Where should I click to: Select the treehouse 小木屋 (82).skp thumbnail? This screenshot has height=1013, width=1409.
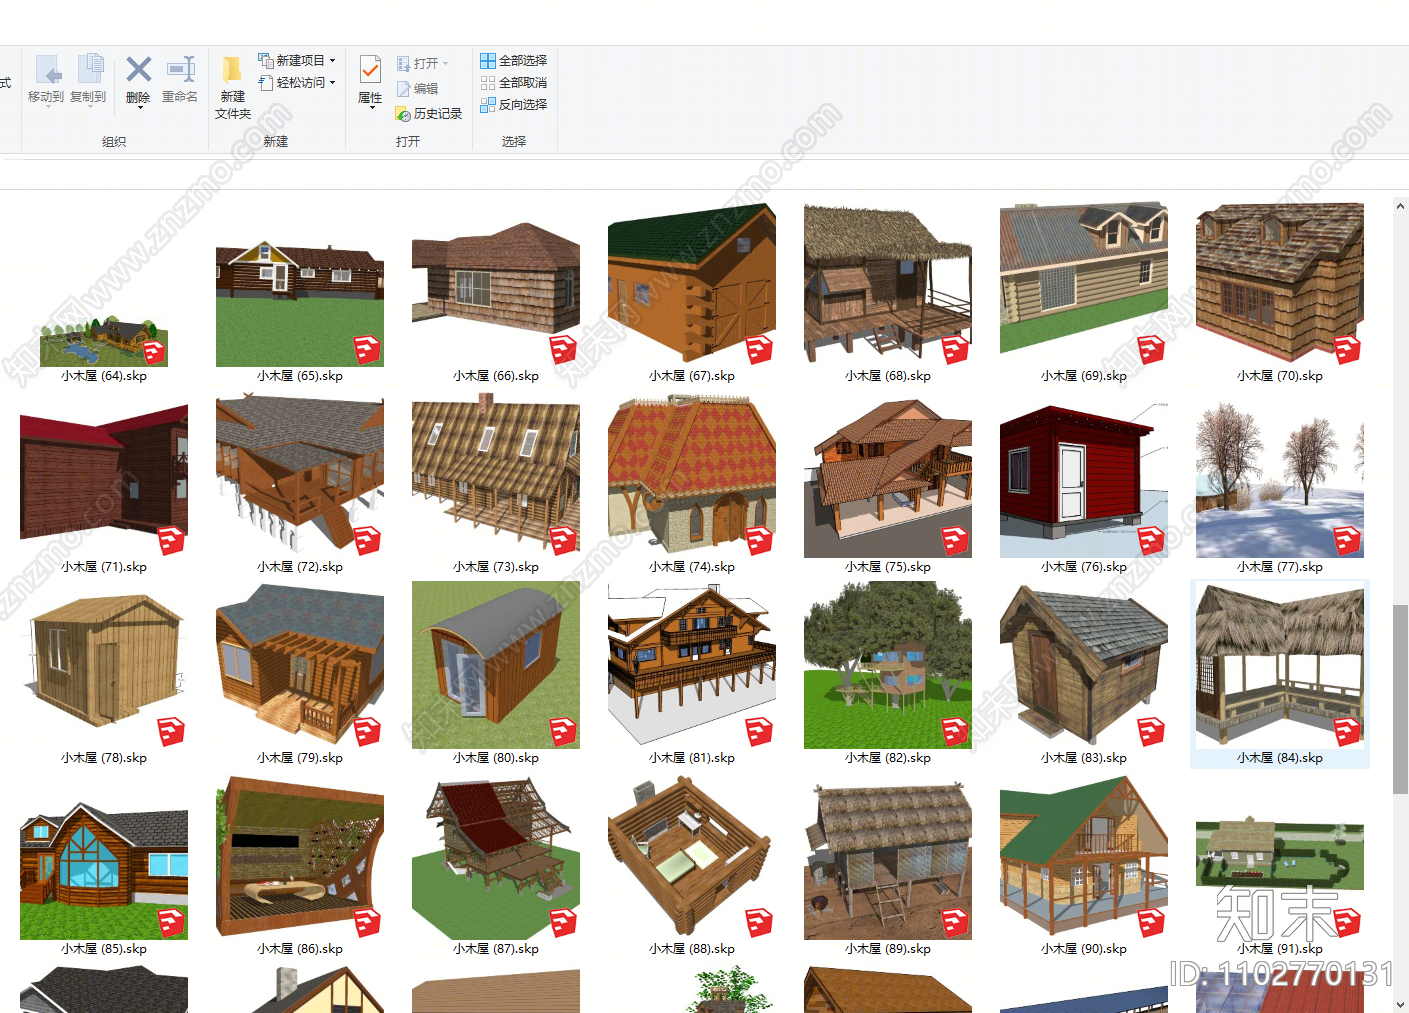pos(888,665)
